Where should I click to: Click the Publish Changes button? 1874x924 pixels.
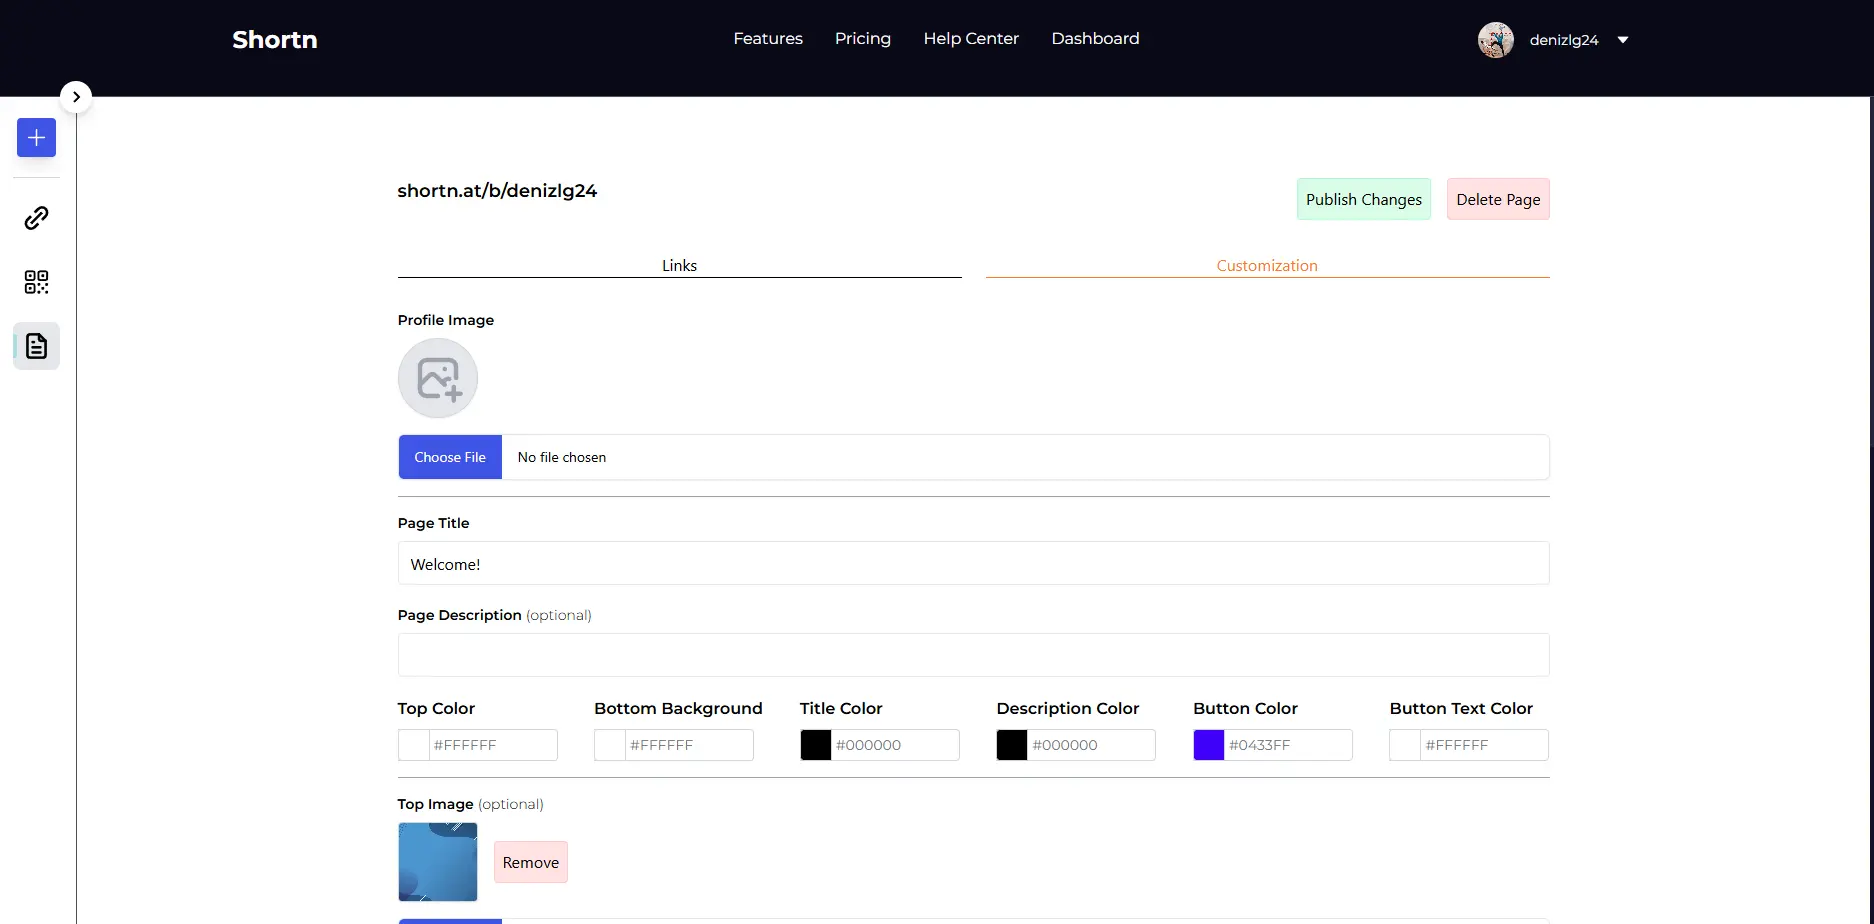click(x=1363, y=199)
